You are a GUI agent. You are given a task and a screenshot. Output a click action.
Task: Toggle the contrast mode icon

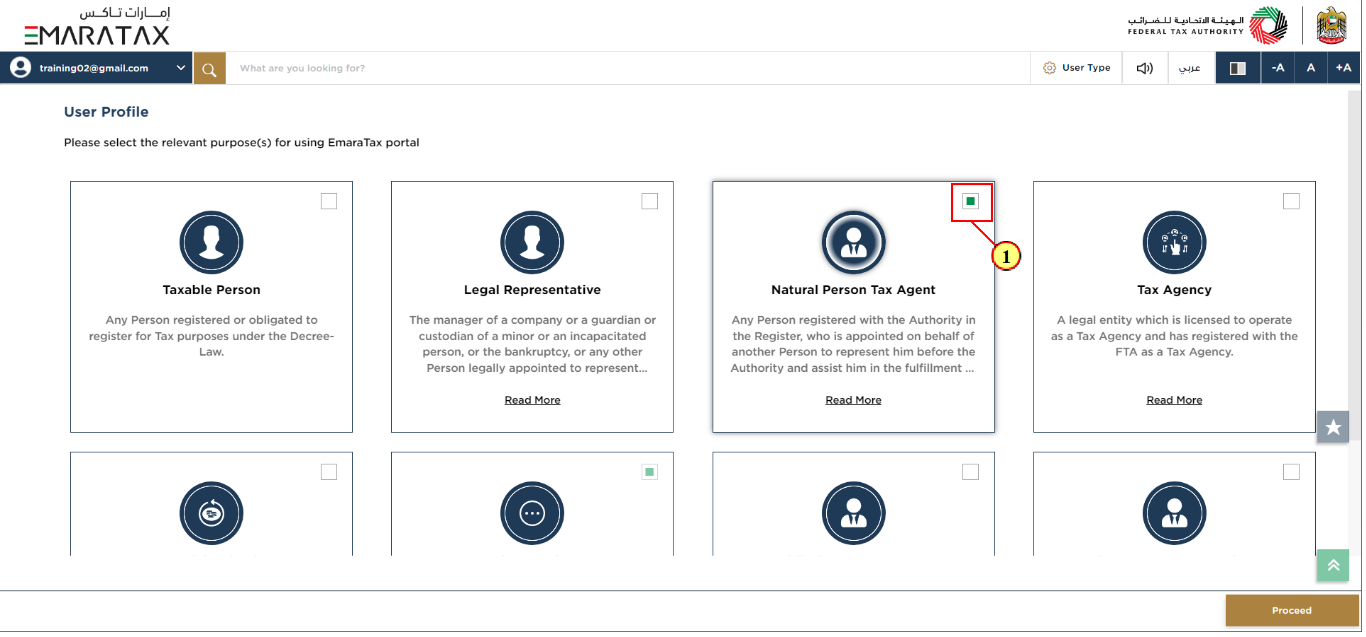pos(1238,68)
